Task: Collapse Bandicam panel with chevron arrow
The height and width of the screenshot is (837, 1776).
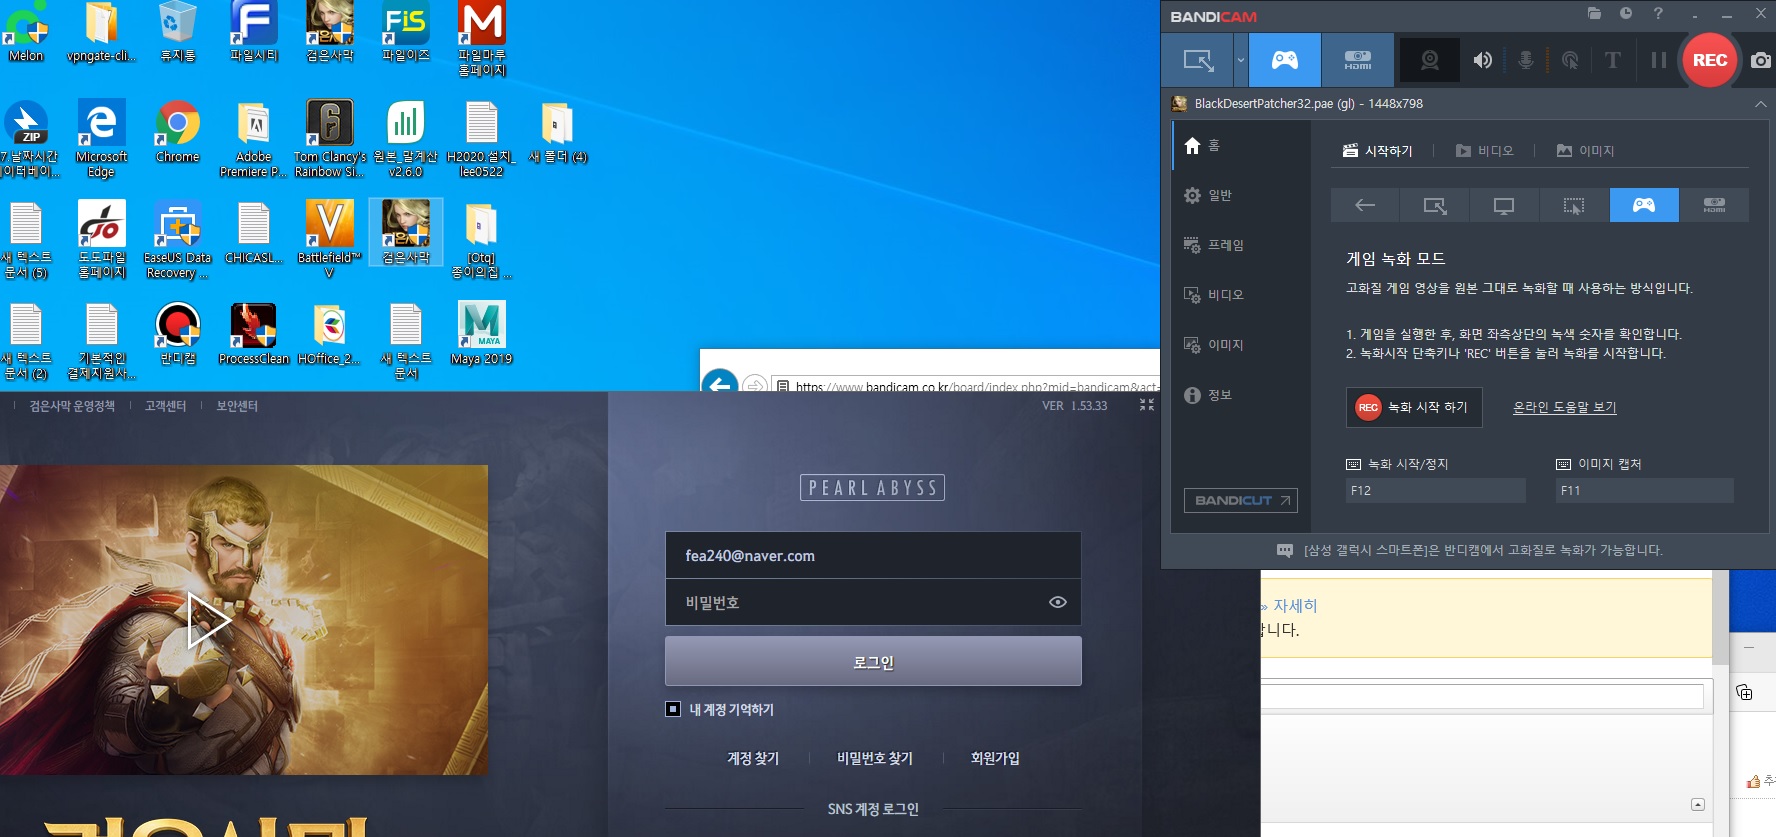Action: [1760, 104]
